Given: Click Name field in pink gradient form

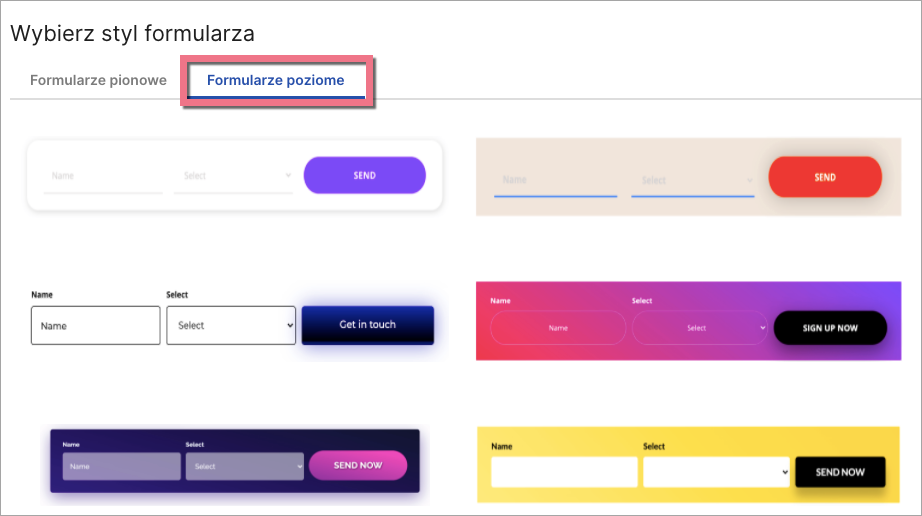Looking at the screenshot, I should point(558,328).
